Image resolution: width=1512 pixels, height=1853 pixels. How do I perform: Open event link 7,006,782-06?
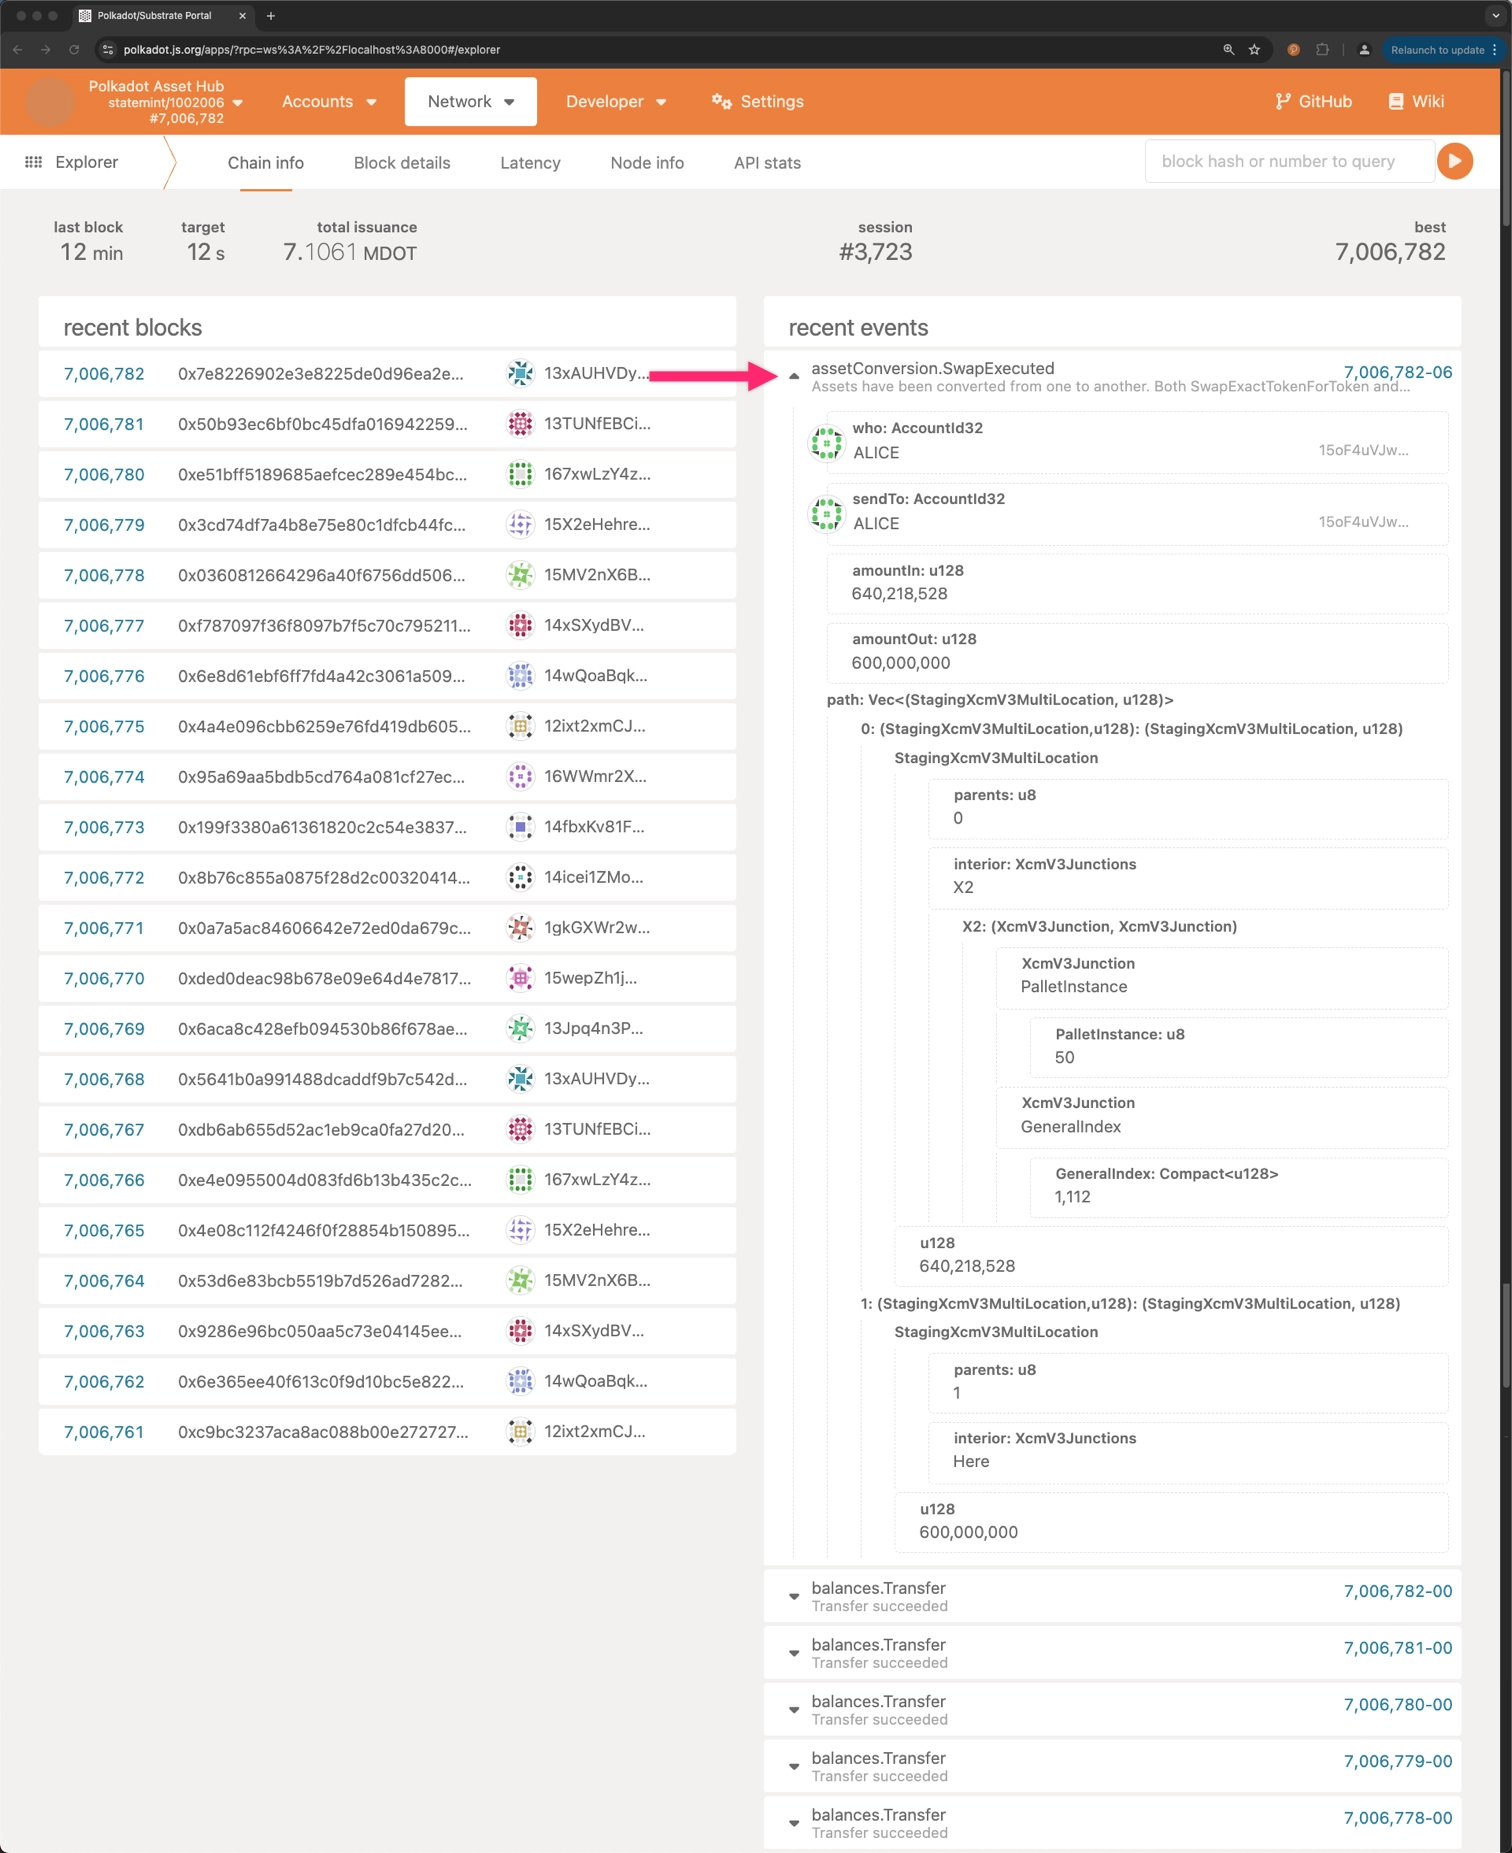pyautogui.click(x=1397, y=372)
